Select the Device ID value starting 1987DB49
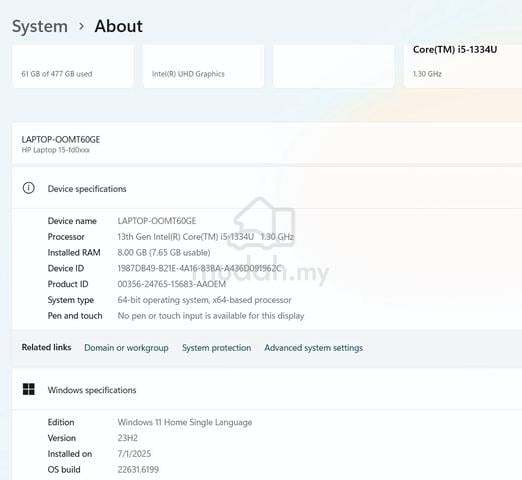Viewport: 522px width, 480px height. tap(199, 268)
